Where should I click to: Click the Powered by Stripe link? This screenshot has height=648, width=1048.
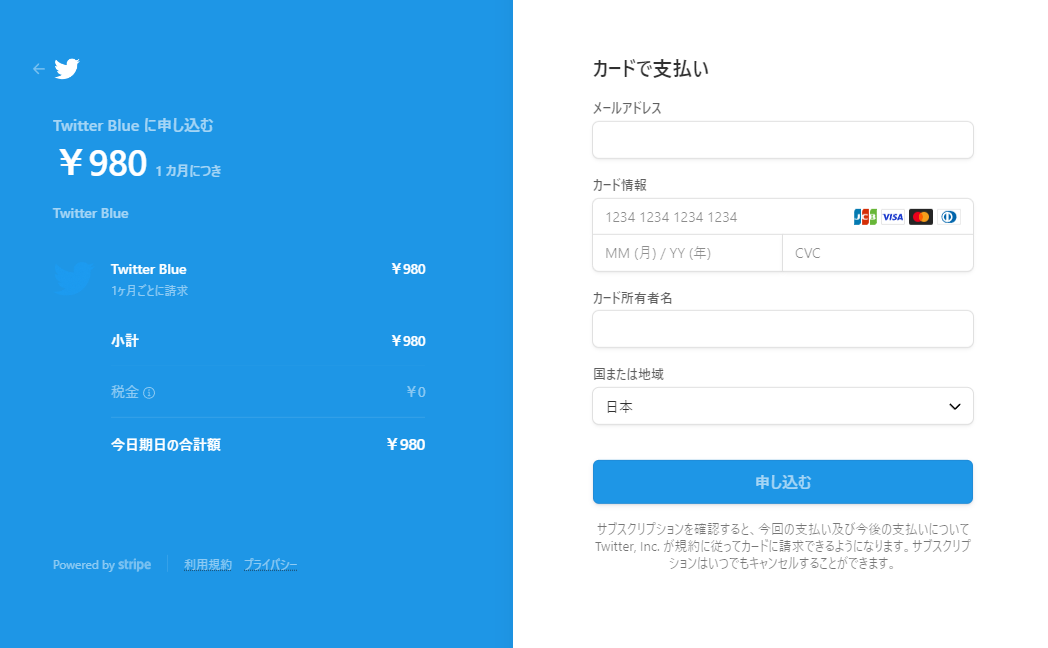(x=102, y=565)
